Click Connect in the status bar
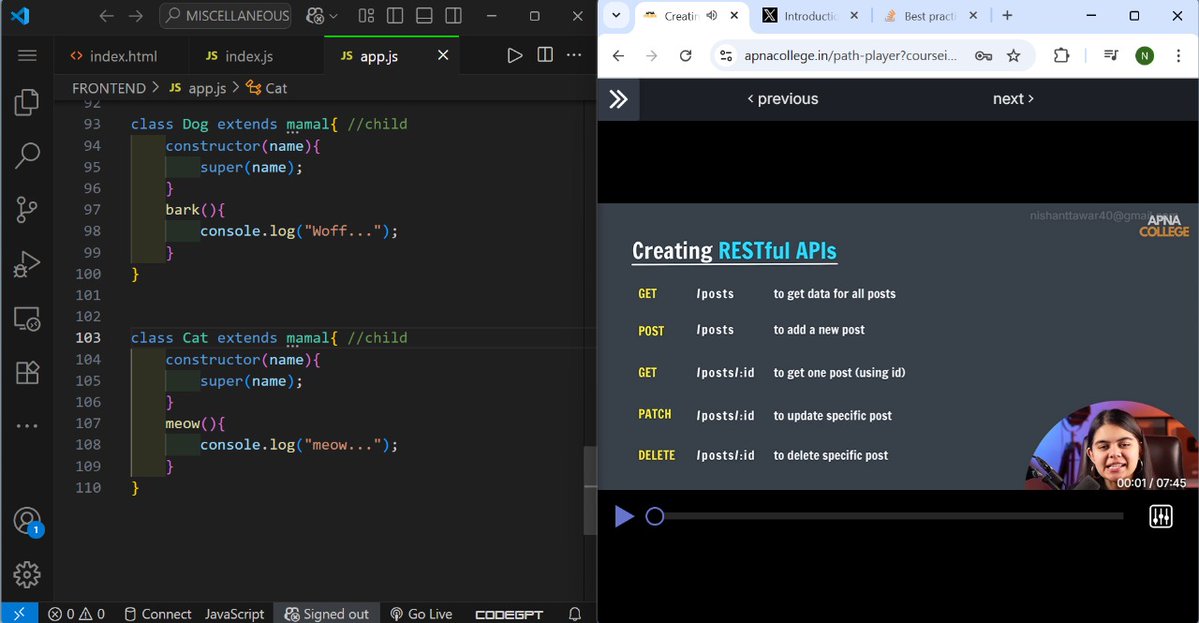1199x623 pixels. tap(158, 614)
